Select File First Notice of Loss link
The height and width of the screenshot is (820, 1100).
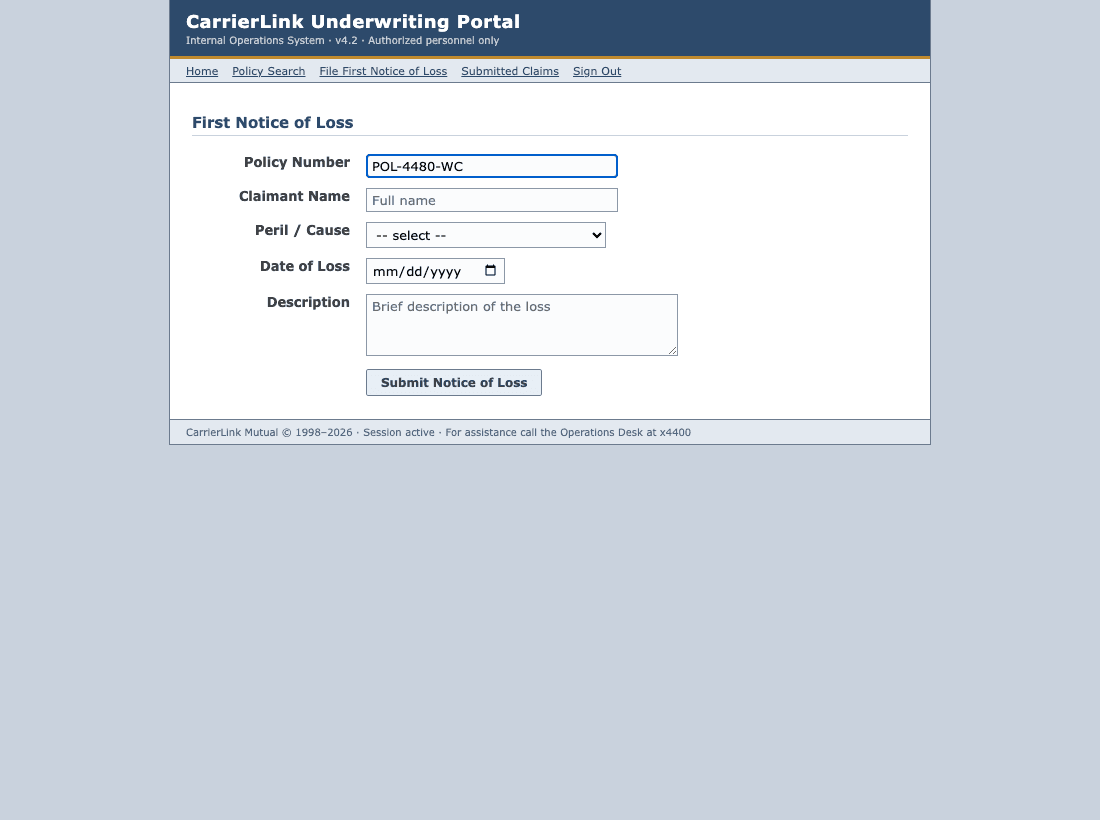383,71
